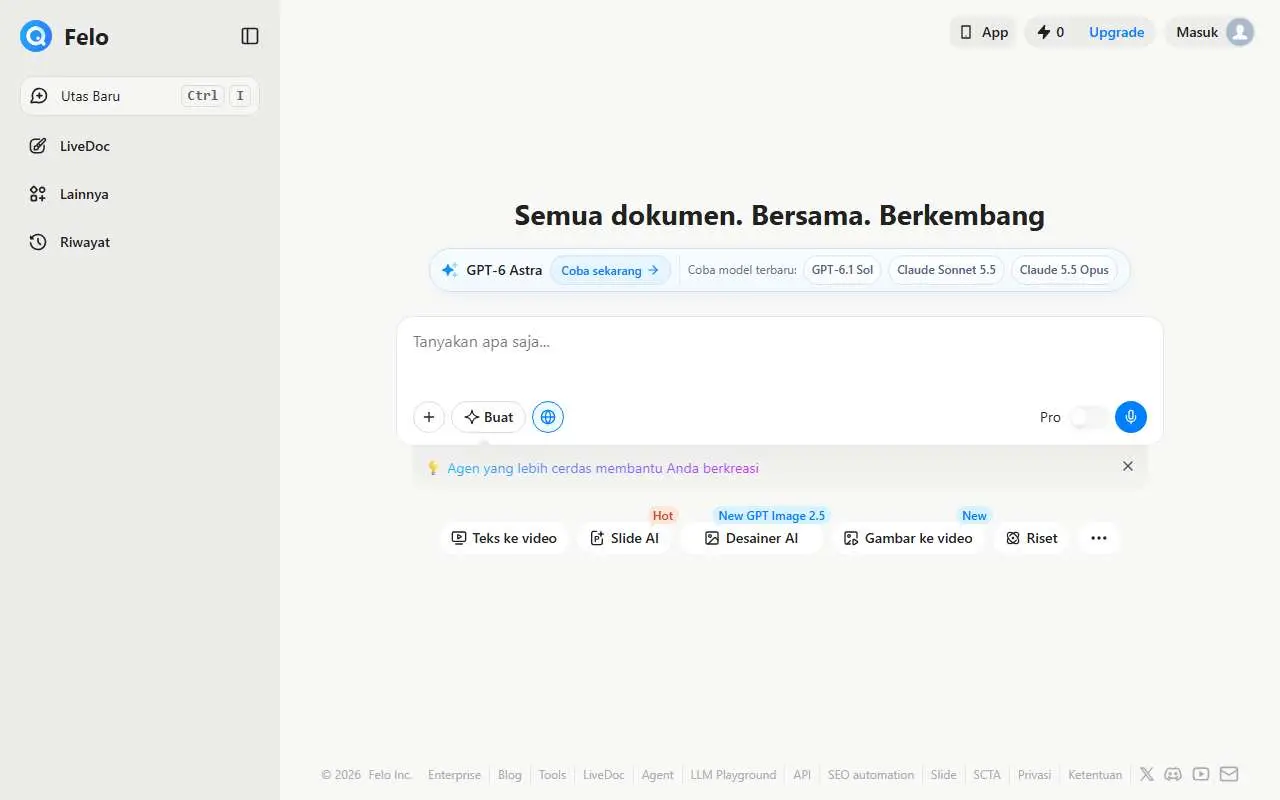This screenshot has height=800, width=1280.
Task: Open the SEO automation footer link
Action: [x=871, y=775]
